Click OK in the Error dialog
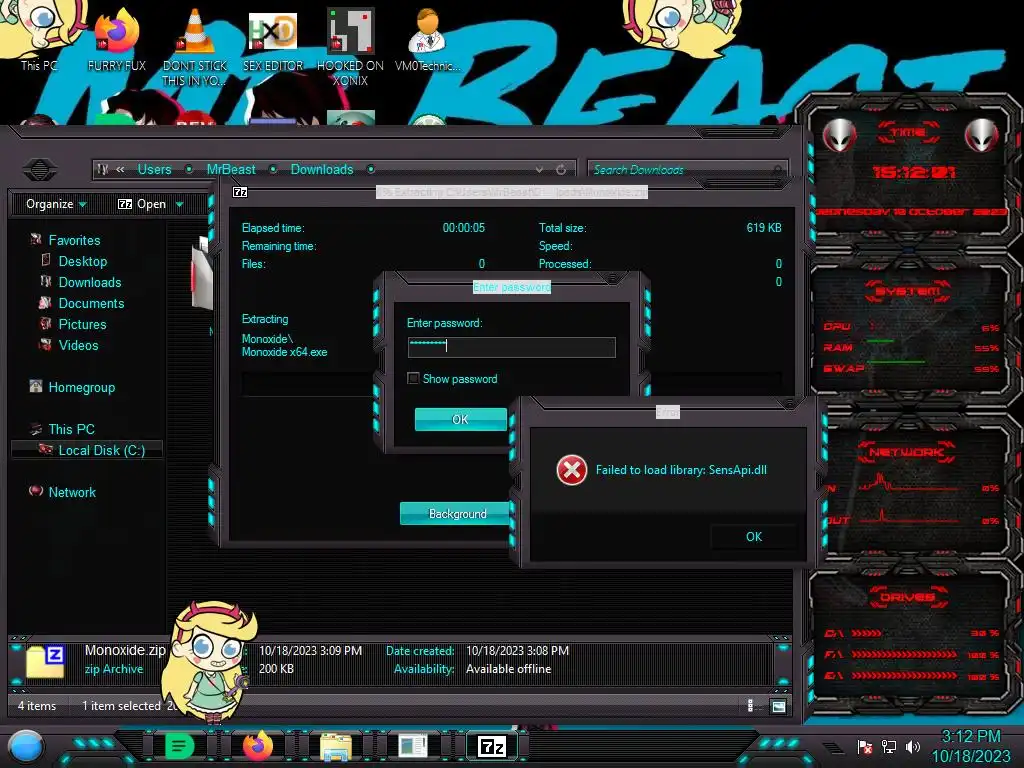 (x=754, y=537)
